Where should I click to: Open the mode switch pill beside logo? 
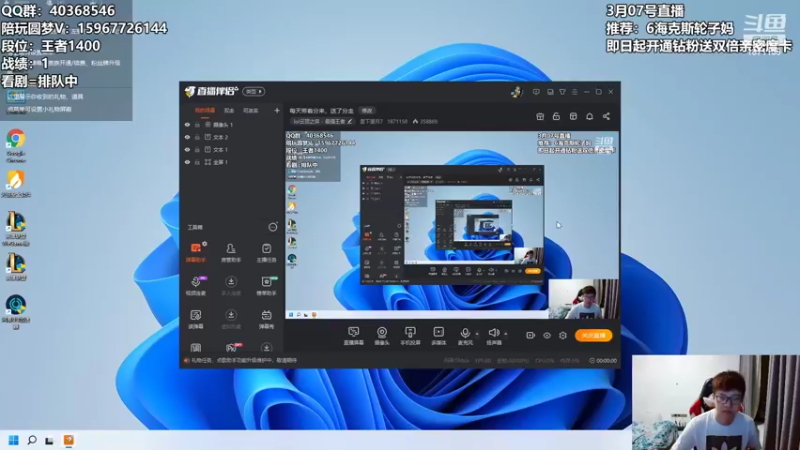click(254, 92)
